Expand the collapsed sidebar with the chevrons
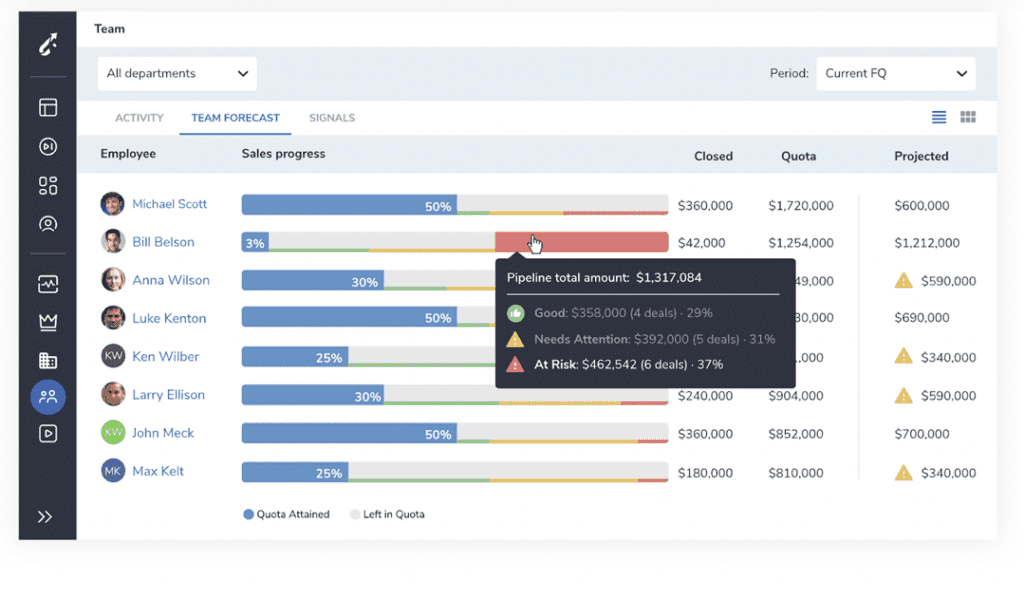Viewport: 1024px width, 599px height. [44, 516]
